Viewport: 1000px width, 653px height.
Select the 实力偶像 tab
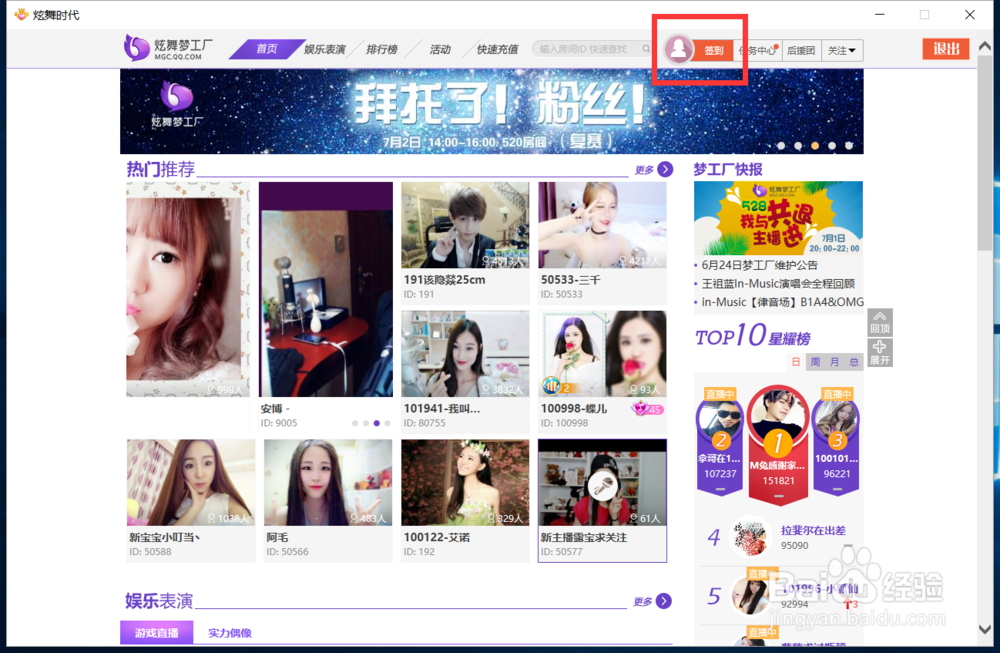(x=230, y=633)
